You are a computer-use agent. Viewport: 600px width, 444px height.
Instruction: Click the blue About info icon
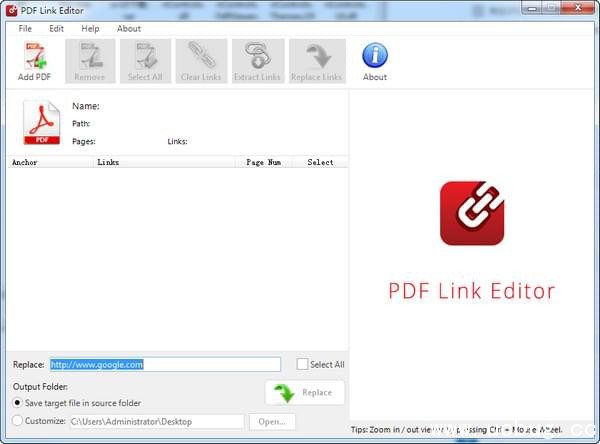(375, 56)
